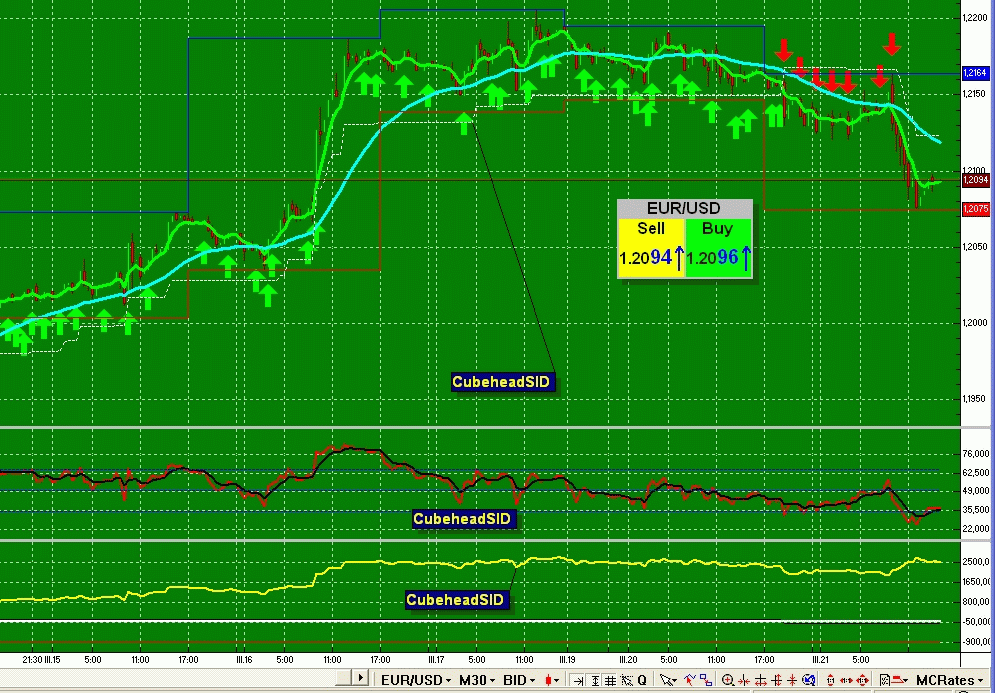Open the candlestick chart type dropdown
Viewport: 995px width, 693px height.
click(553, 680)
